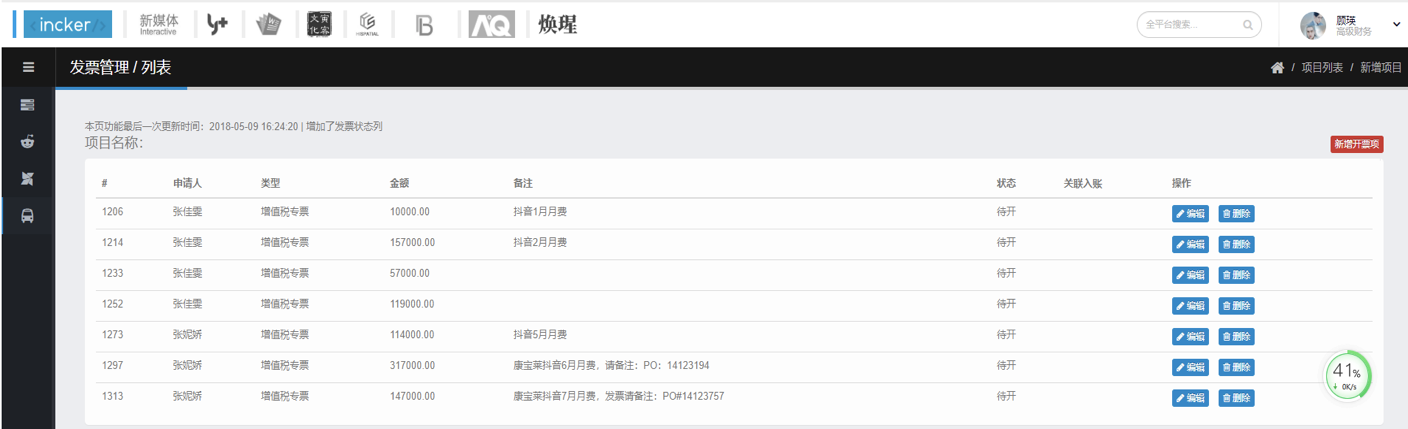This screenshot has height=429, width=1408.
Task: Click the 关联入账 column header
Action: click(1083, 184)
